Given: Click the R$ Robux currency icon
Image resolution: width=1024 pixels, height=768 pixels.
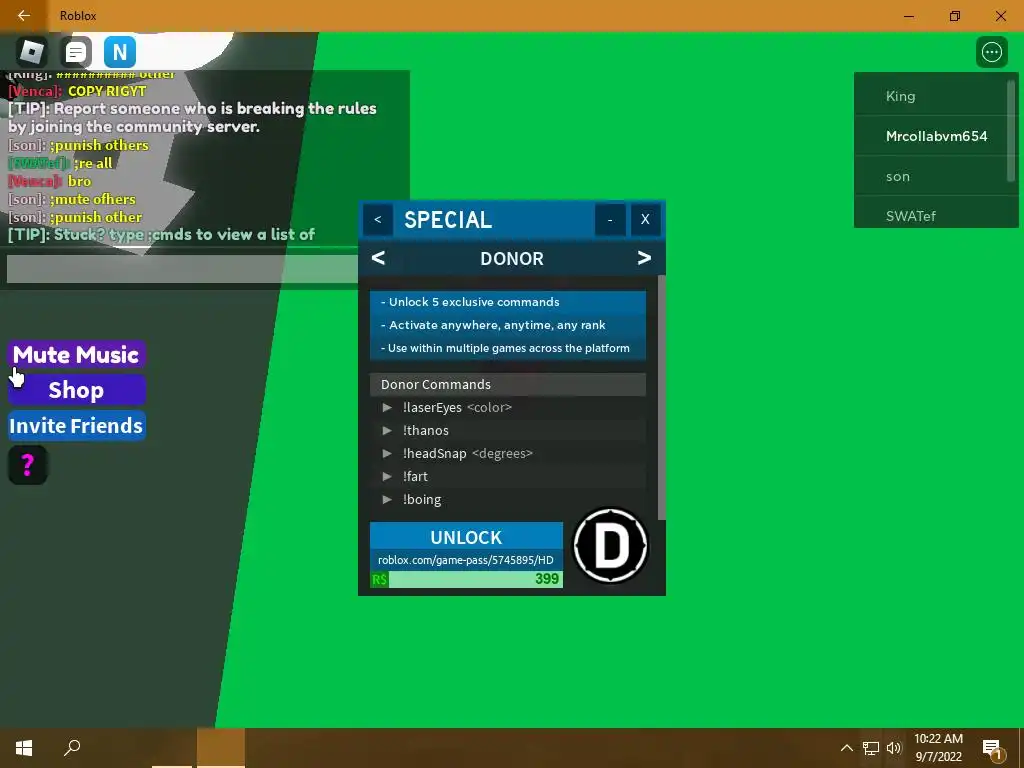Looking at the screenshot, I should (x=379, y=579).
